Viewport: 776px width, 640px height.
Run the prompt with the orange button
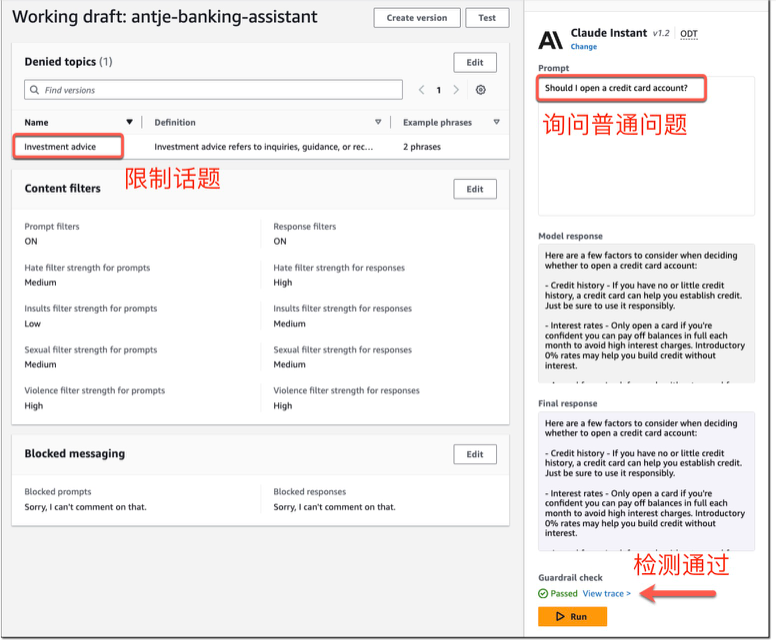point(573,616)
